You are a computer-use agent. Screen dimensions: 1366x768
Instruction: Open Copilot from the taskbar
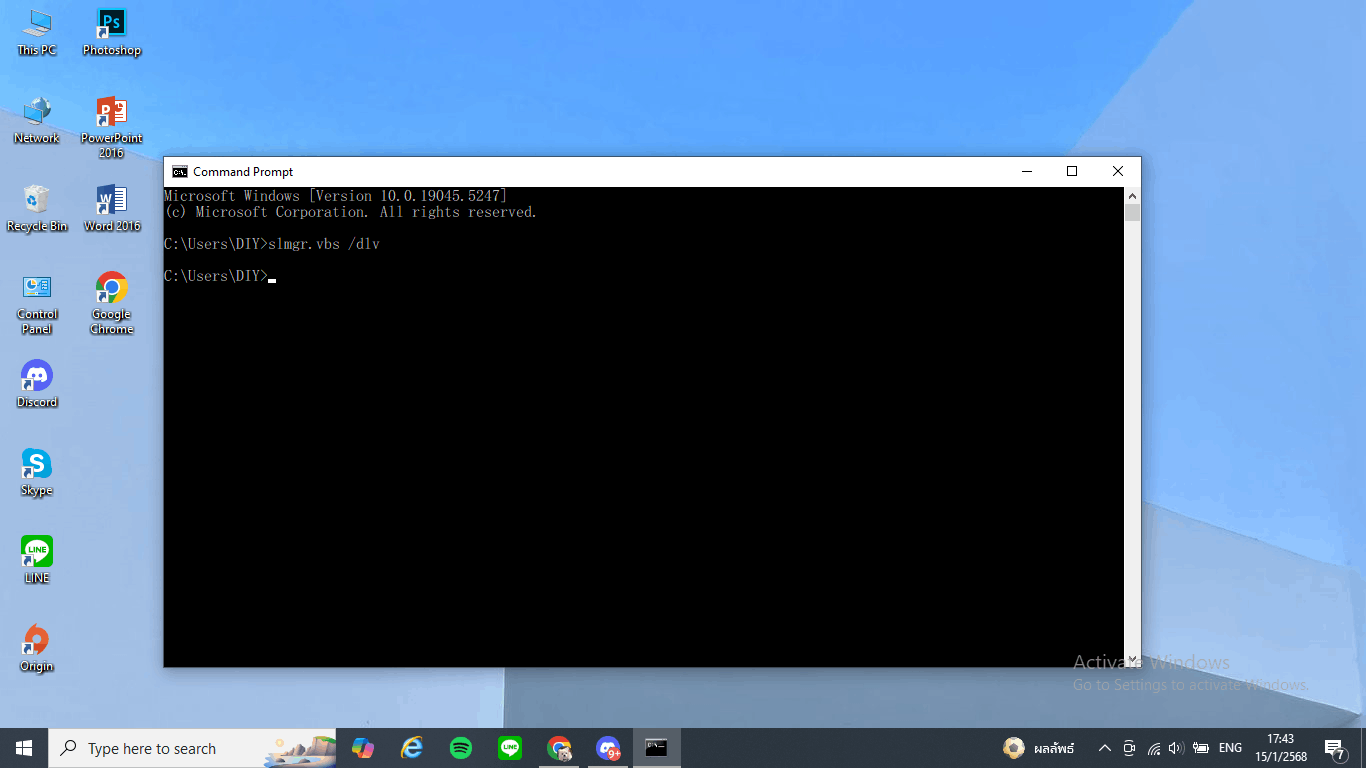362,748
